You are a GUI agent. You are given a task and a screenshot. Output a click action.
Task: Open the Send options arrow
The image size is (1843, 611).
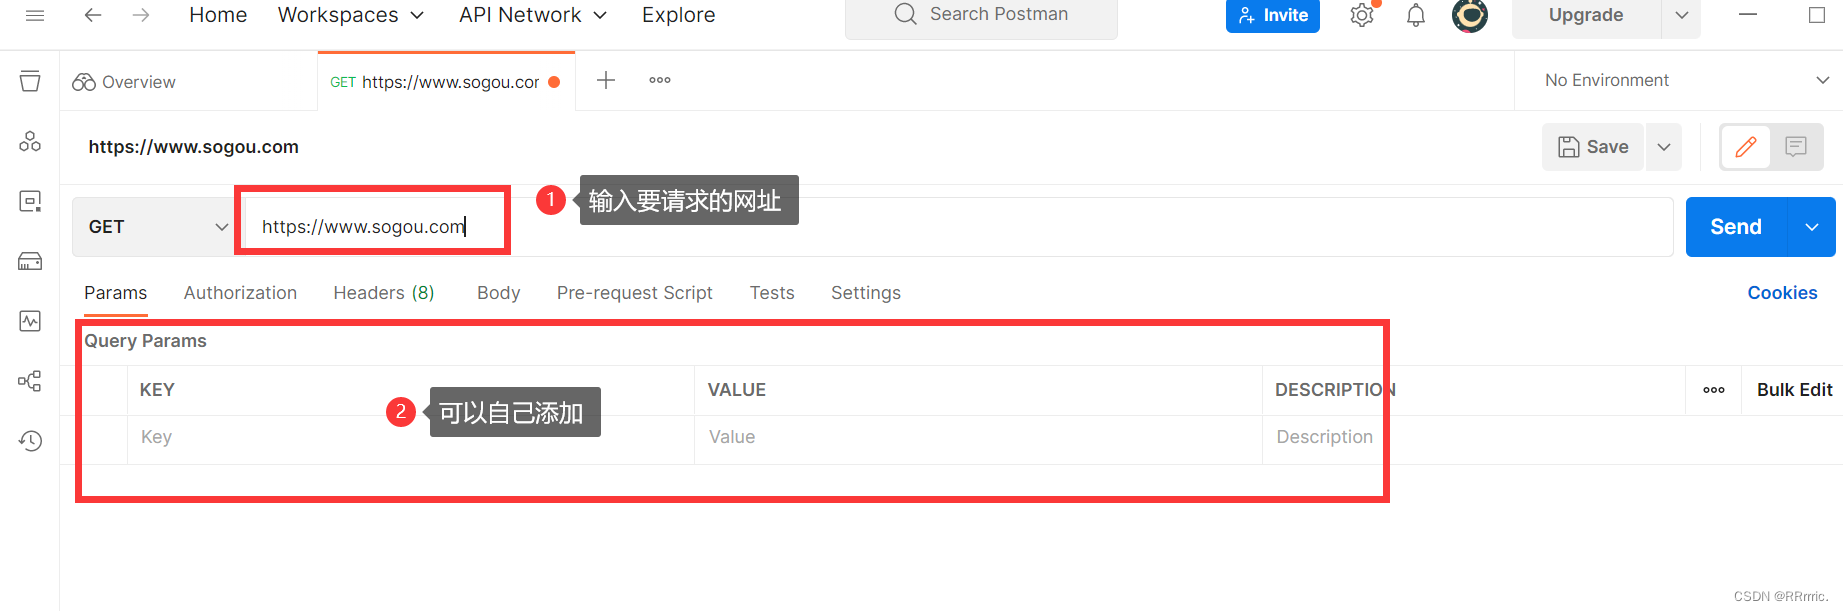click(x=1812, y=227)
